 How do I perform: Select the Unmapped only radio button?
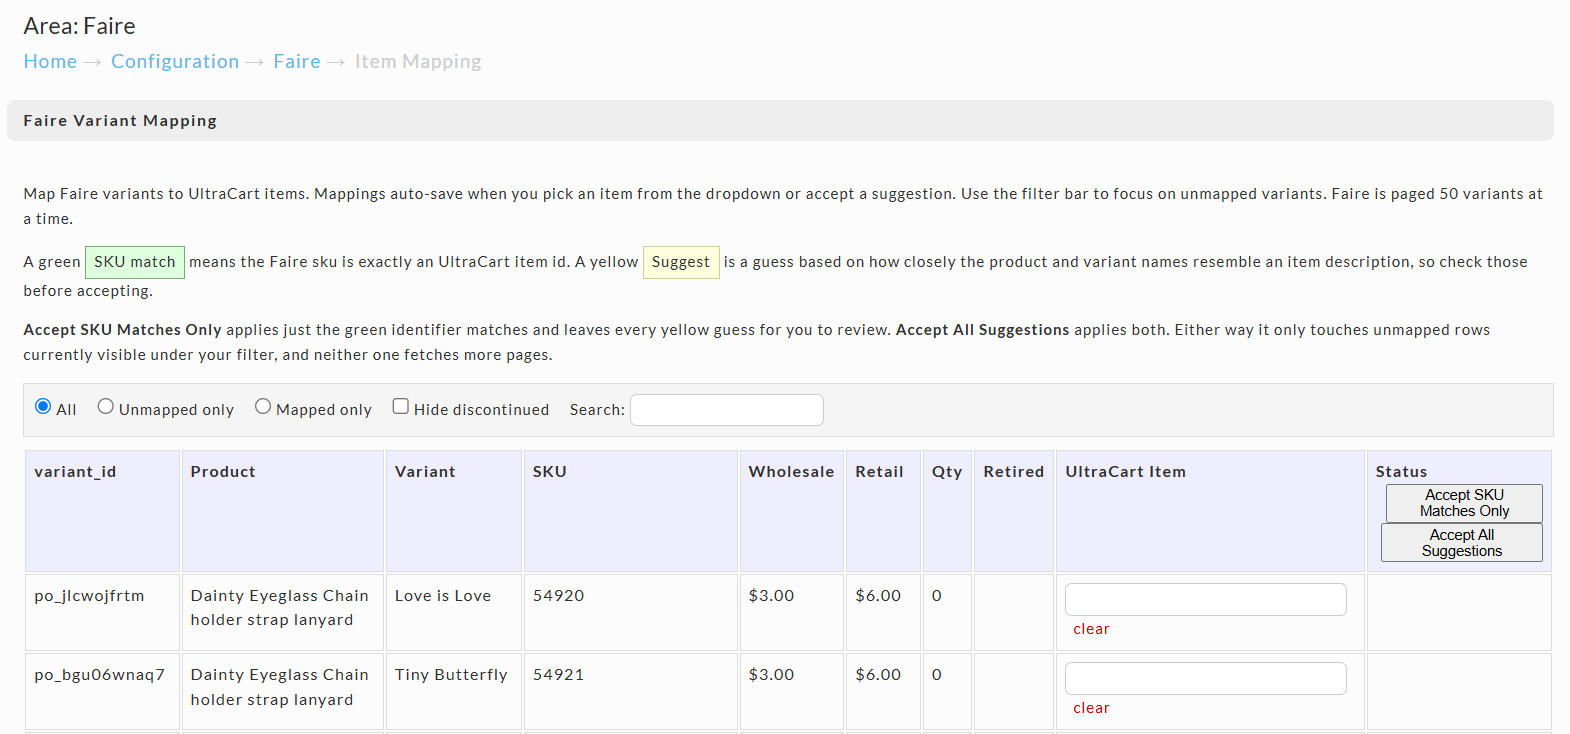105,406
